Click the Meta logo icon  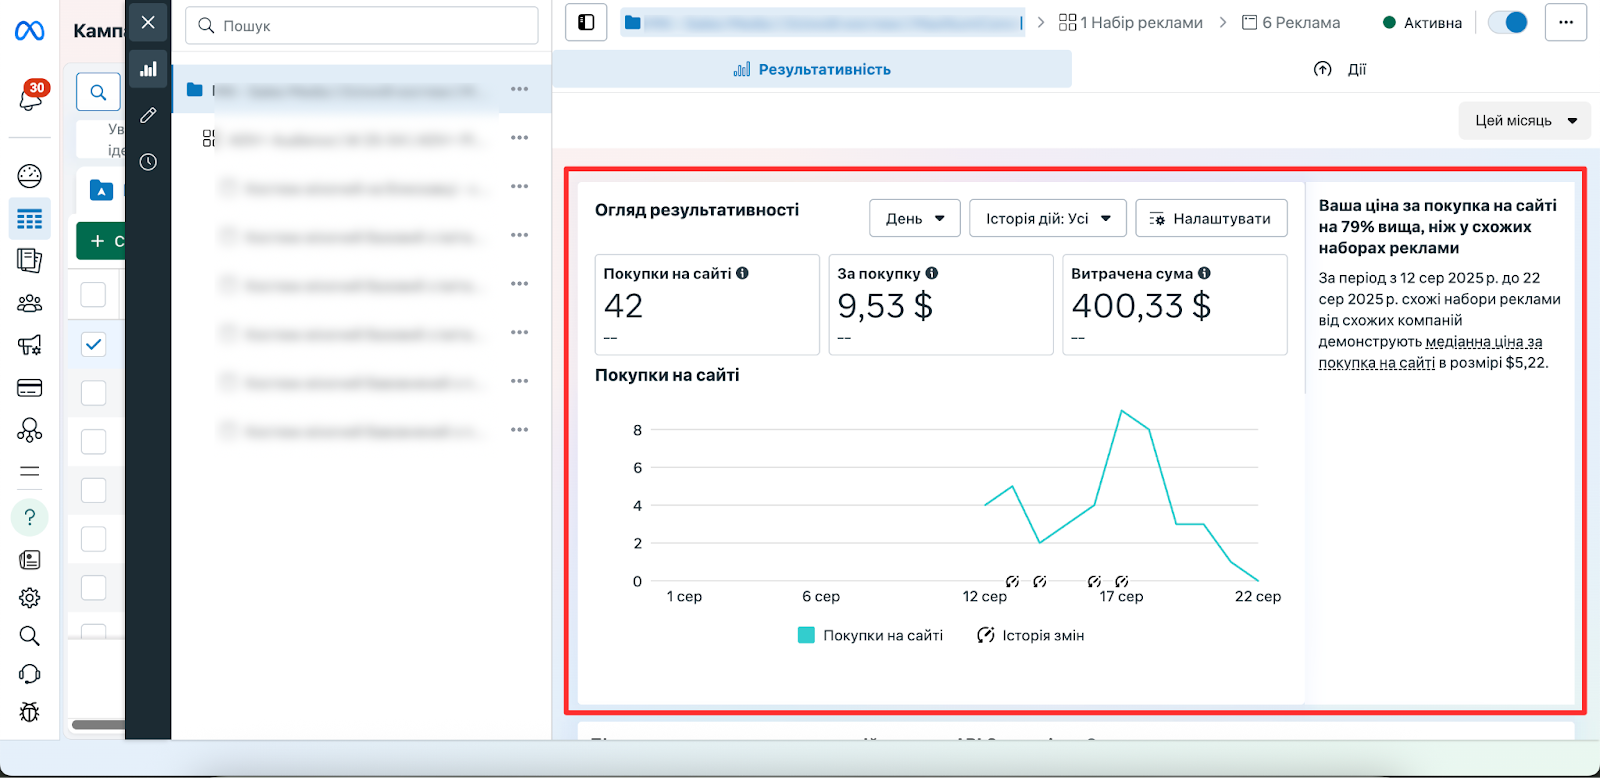(x=29, y=32)
